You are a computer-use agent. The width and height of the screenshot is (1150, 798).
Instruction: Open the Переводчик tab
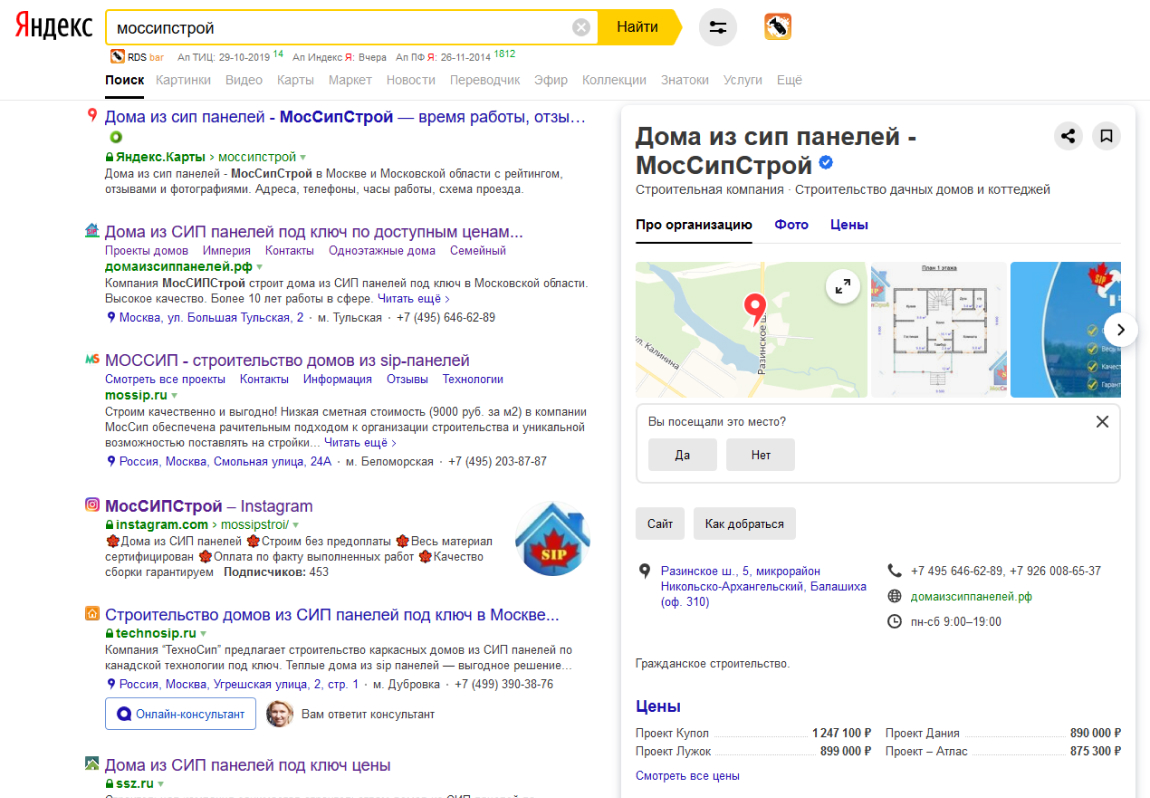tap(485, 80)
